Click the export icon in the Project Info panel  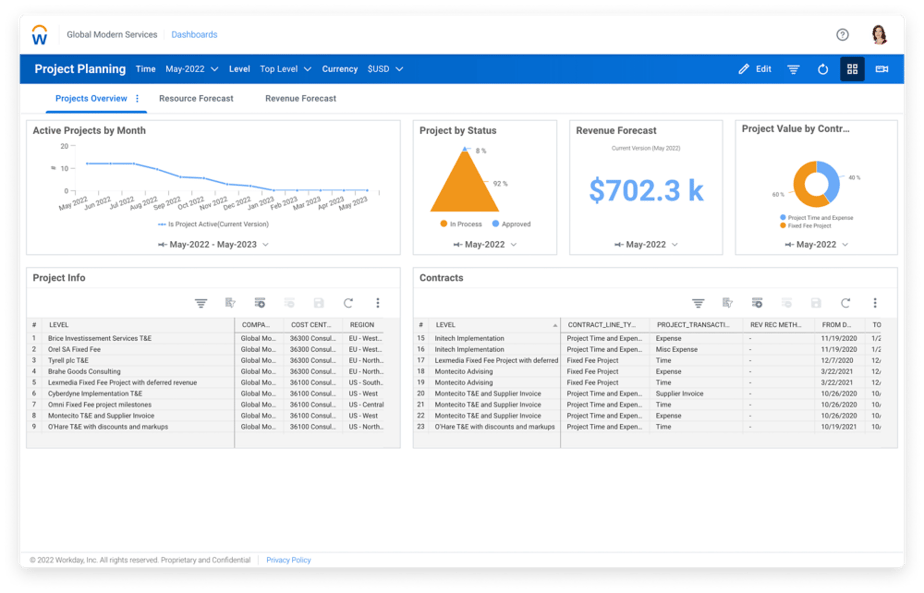[233, 303]
